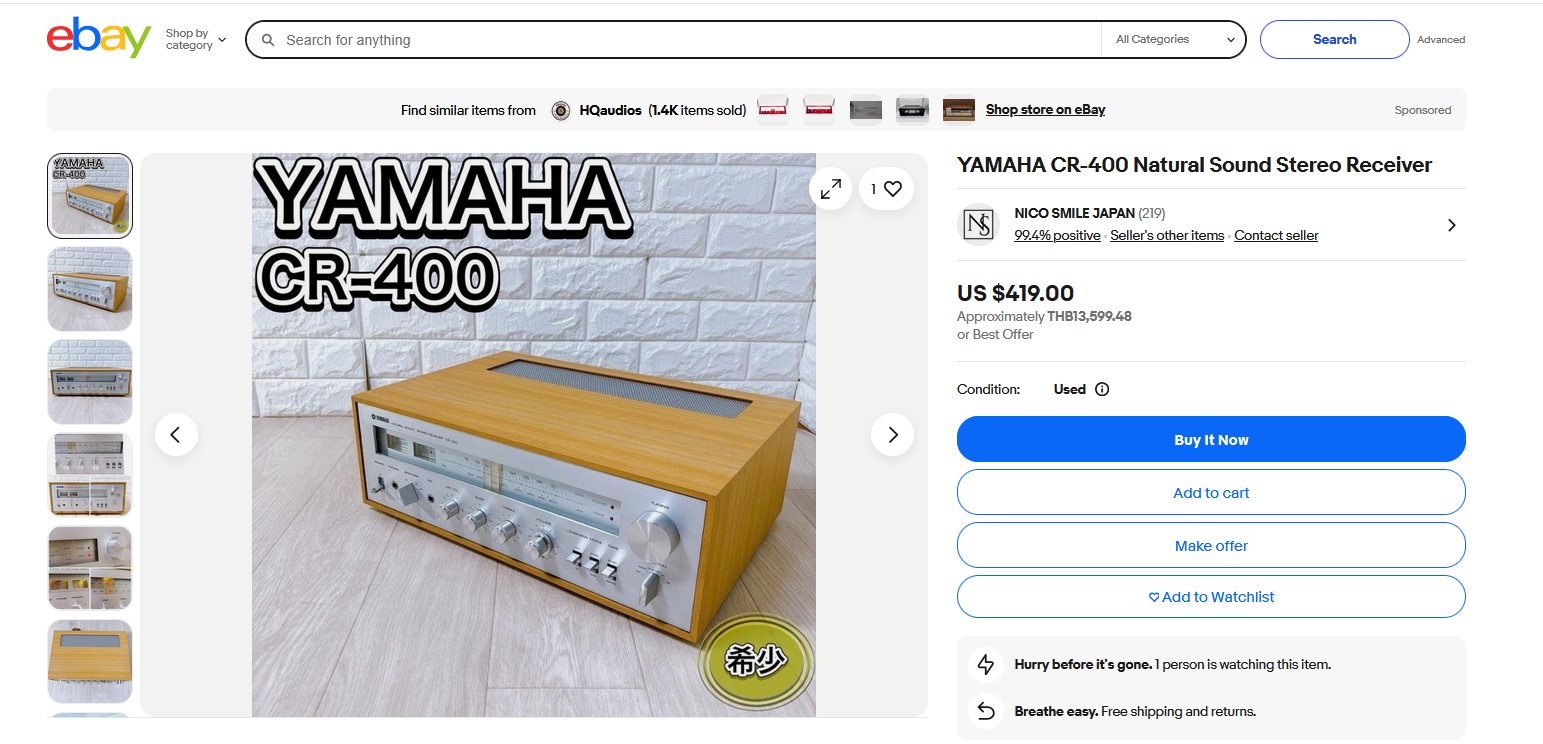
Task: Show the previous product image
Action: pyautogui.click(x=176, y=434)
